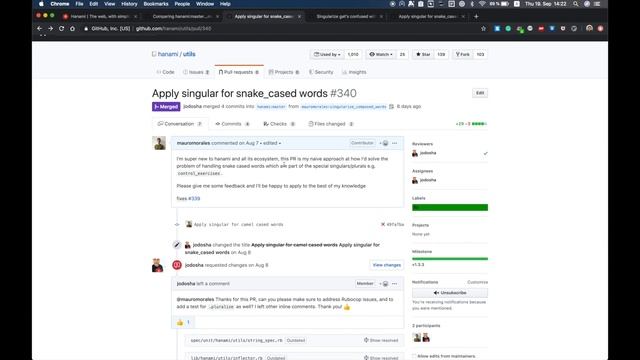This screenshot has height=360, width=640.
Task: Add reaction to jodosha review comment
Action: point(384,284)
